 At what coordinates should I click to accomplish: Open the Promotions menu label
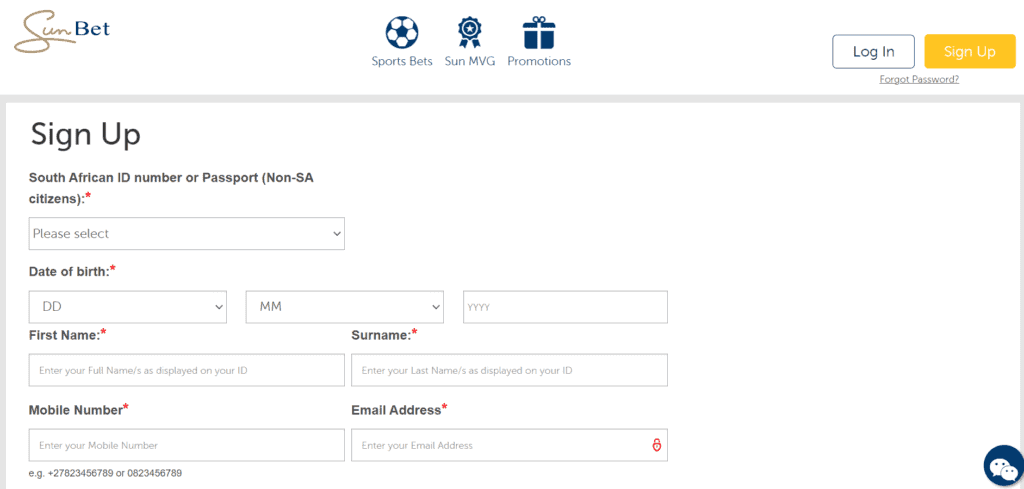tap(539, 61)
